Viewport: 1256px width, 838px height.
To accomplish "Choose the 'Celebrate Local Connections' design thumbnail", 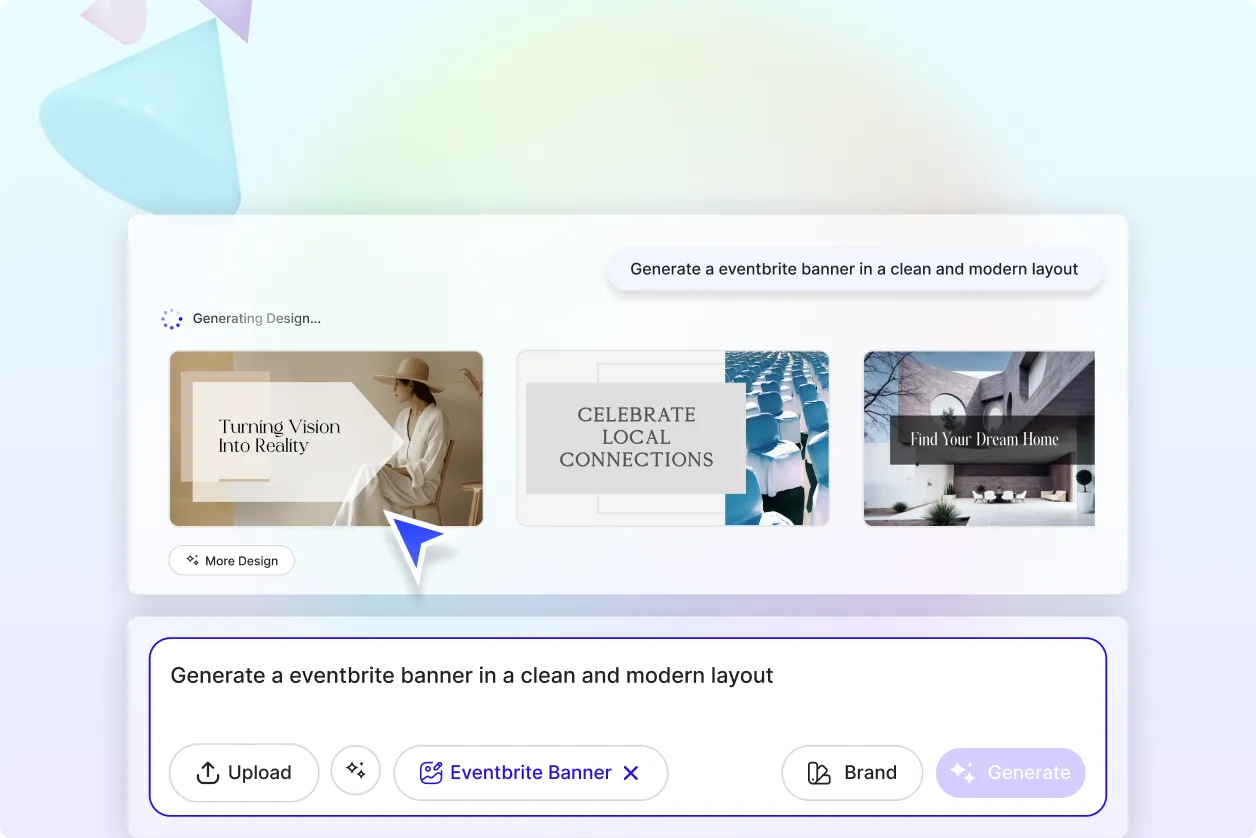I will 673,438.
